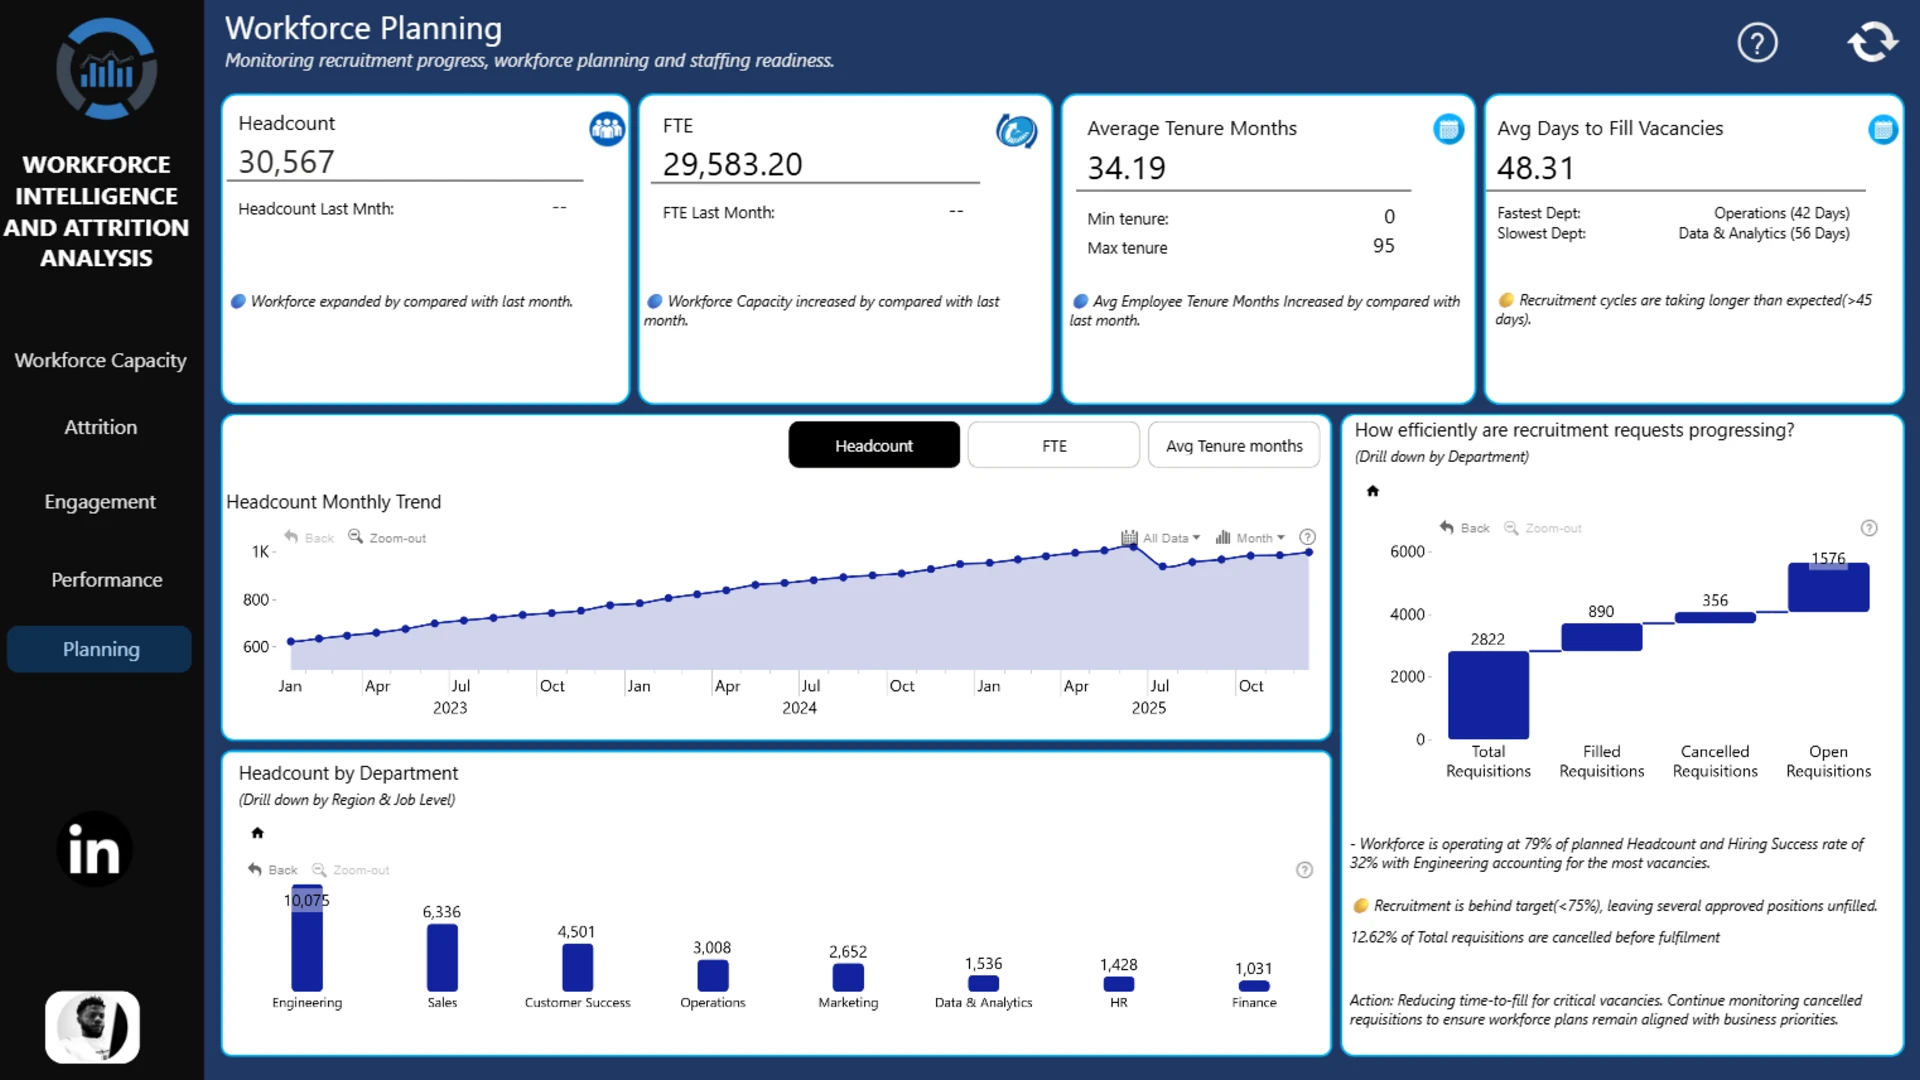Click home icon in recruitment requests chart
This screenshot has height=1080, width=1920.
pyautogui.click(x=1373, y=491)
